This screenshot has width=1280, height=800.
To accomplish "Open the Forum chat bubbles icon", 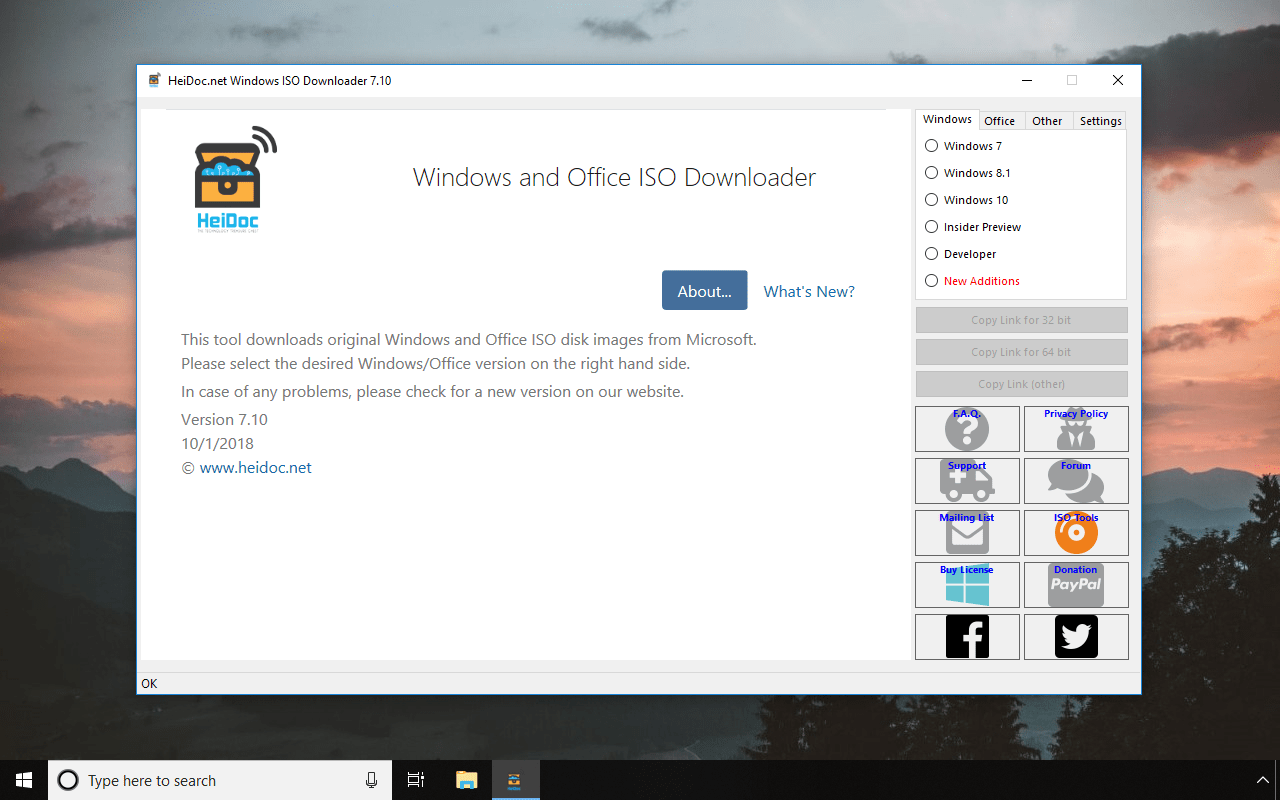I will [1076, 481].
